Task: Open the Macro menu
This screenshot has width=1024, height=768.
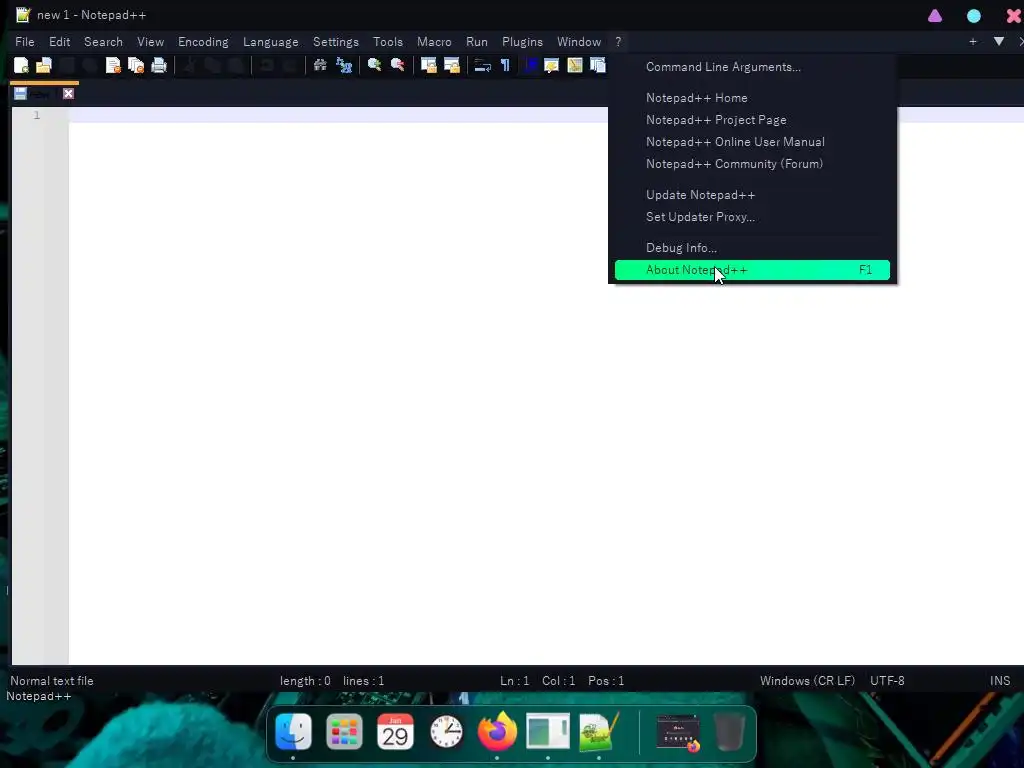Action: click(434, 42)
